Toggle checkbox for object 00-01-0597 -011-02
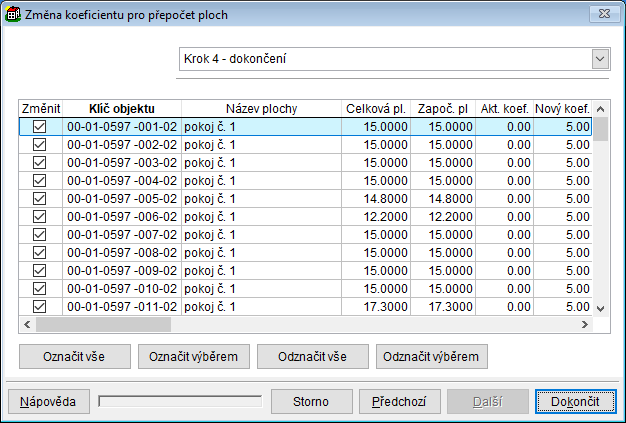626x423 pixels. coord(40,307)
